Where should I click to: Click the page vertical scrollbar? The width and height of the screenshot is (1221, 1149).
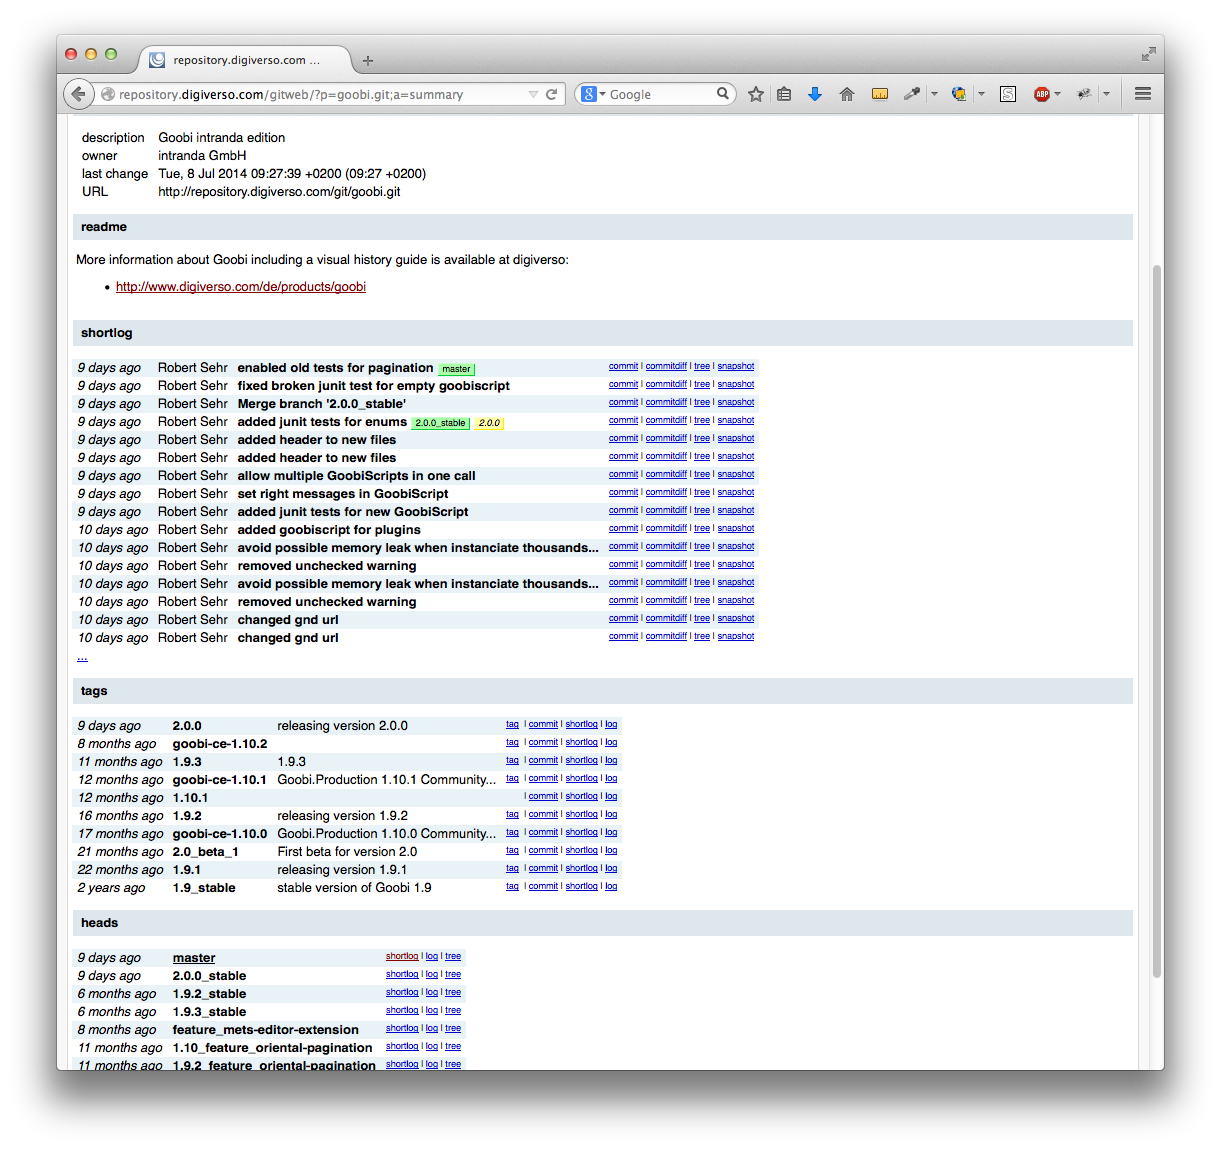click(1157, 620)
